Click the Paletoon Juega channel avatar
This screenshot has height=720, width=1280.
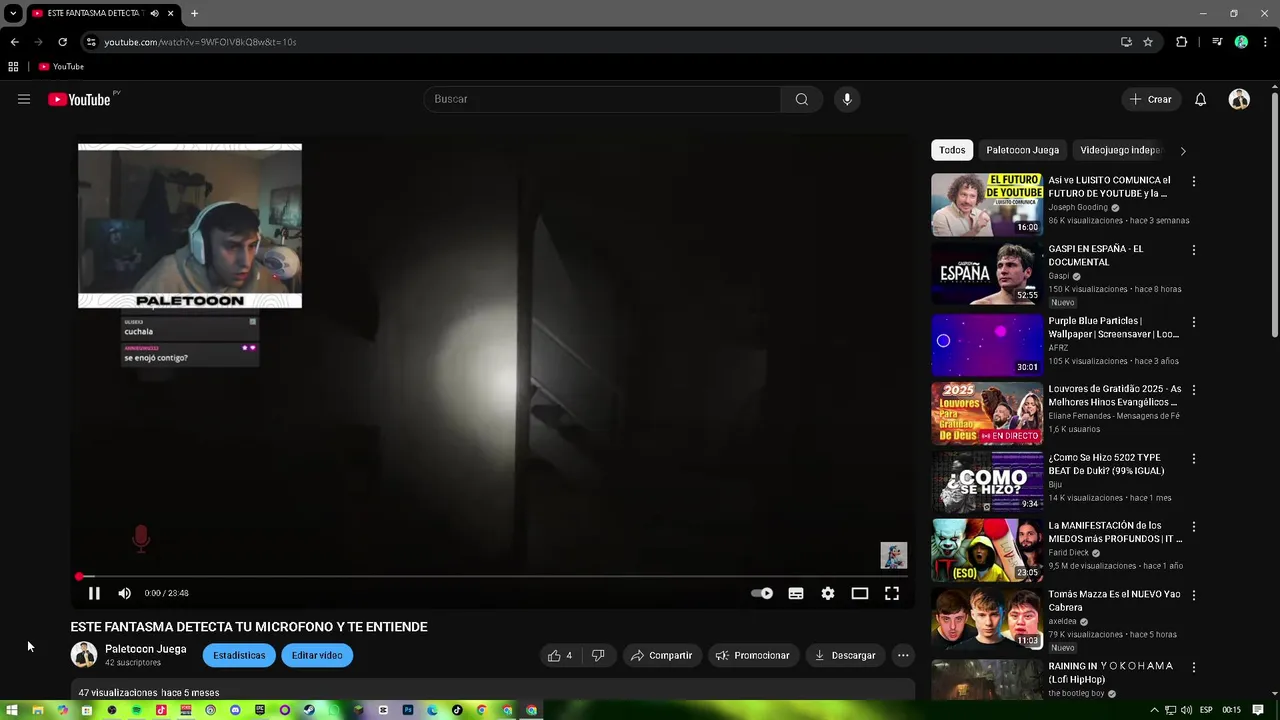[x=84, y=655]
